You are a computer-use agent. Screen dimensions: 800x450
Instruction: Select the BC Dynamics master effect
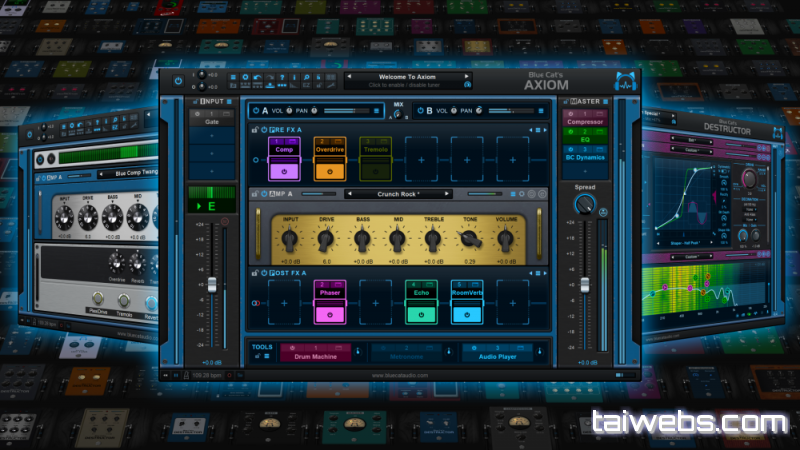click(x=585, y=157)
